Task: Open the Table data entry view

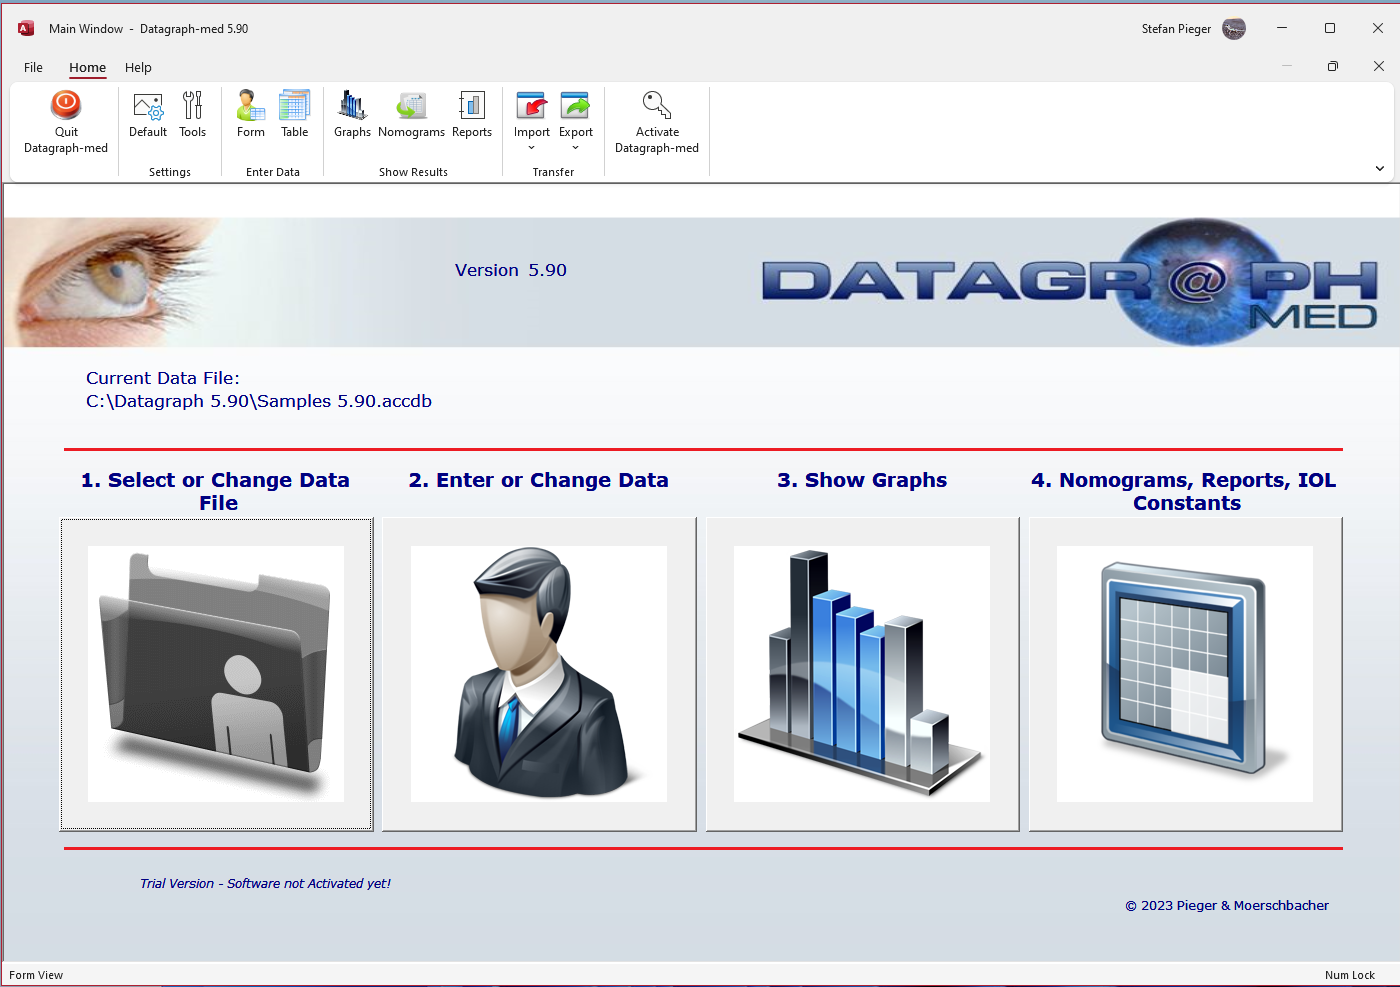Action: [295, 107]
